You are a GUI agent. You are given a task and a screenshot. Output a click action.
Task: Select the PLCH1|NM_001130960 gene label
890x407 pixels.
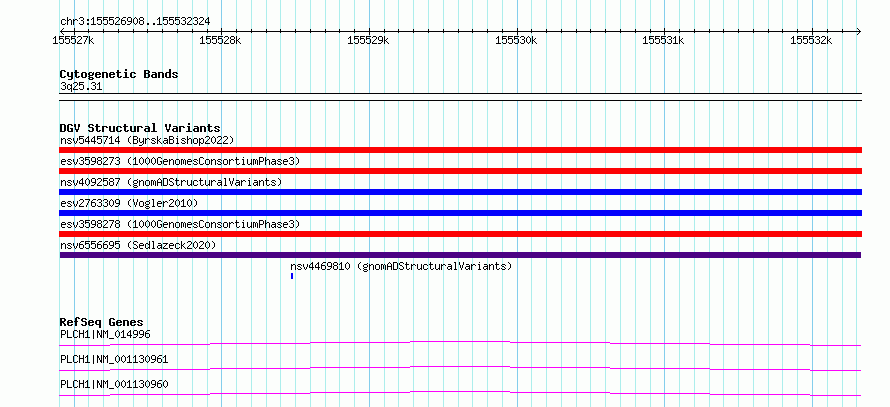click(114, 384)
